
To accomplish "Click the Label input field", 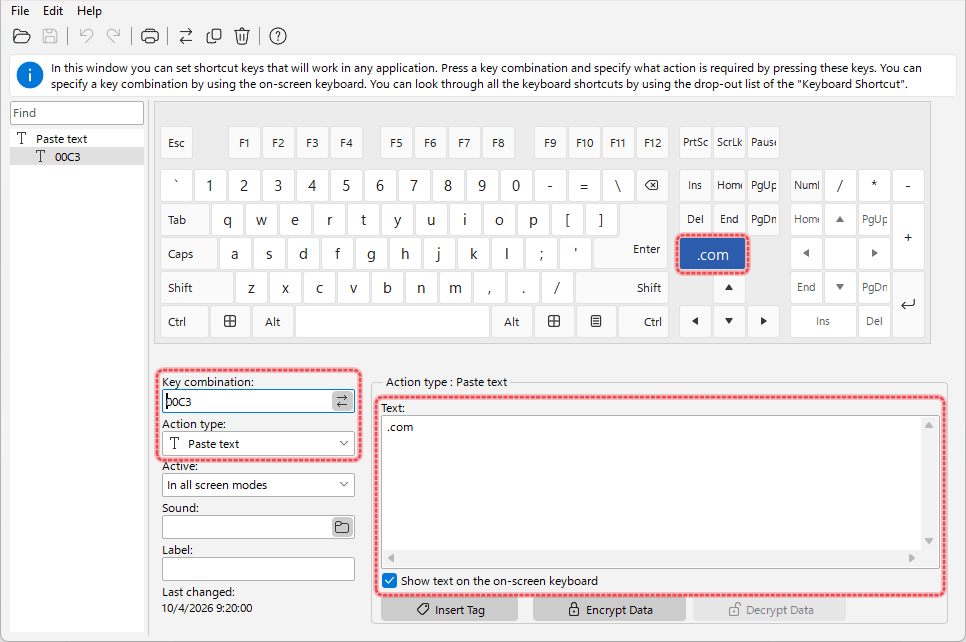I will point(258,569).
